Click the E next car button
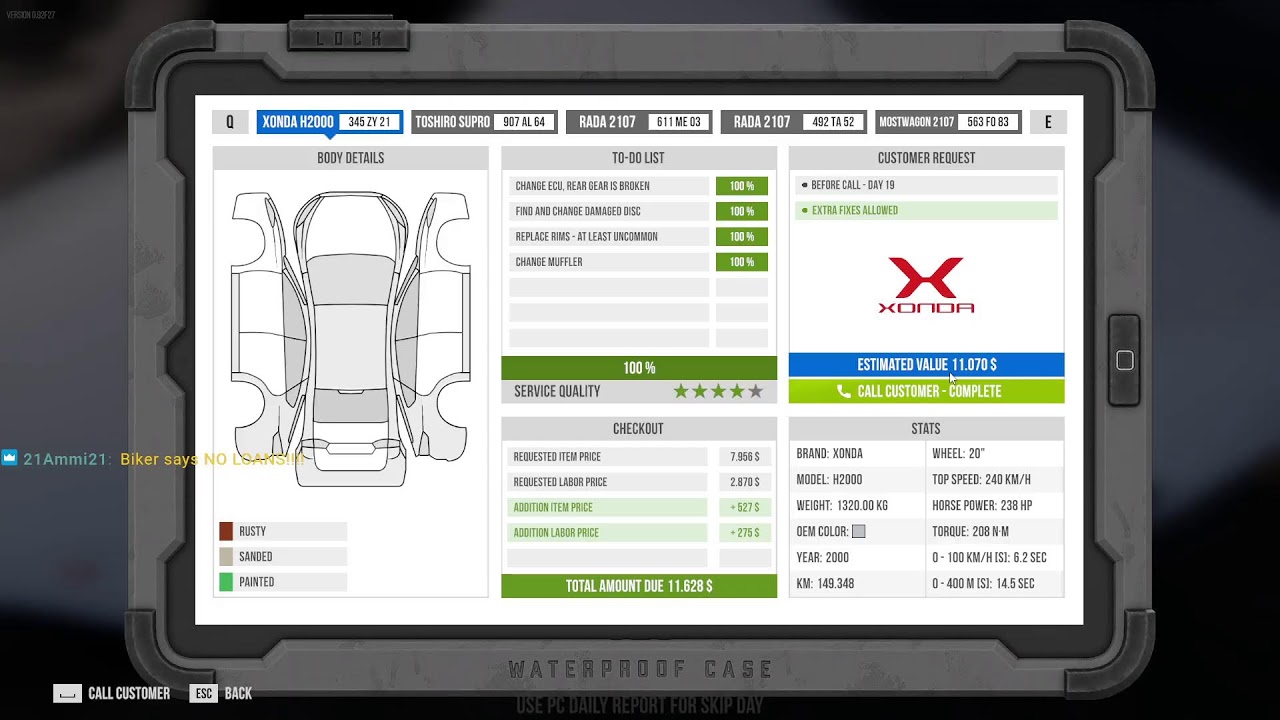The height and width of the screenshot is (720, 1280). pyautogui.click(x=1048, y=122)
